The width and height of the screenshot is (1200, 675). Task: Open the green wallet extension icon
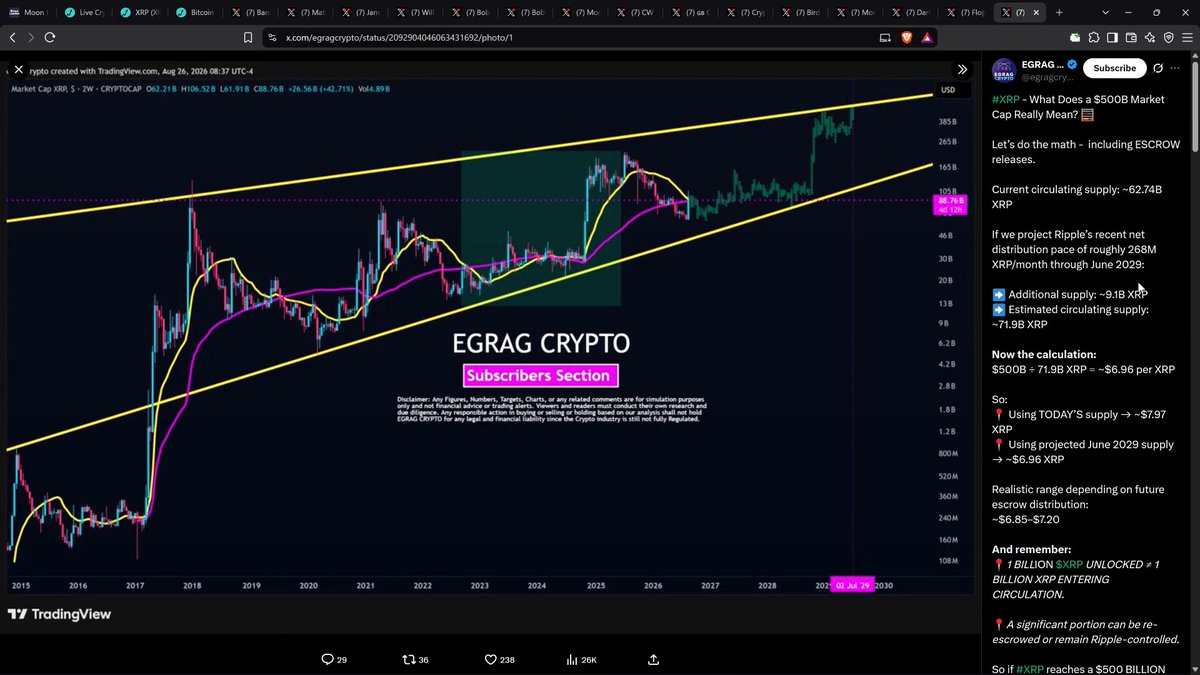click(1075, 37)
